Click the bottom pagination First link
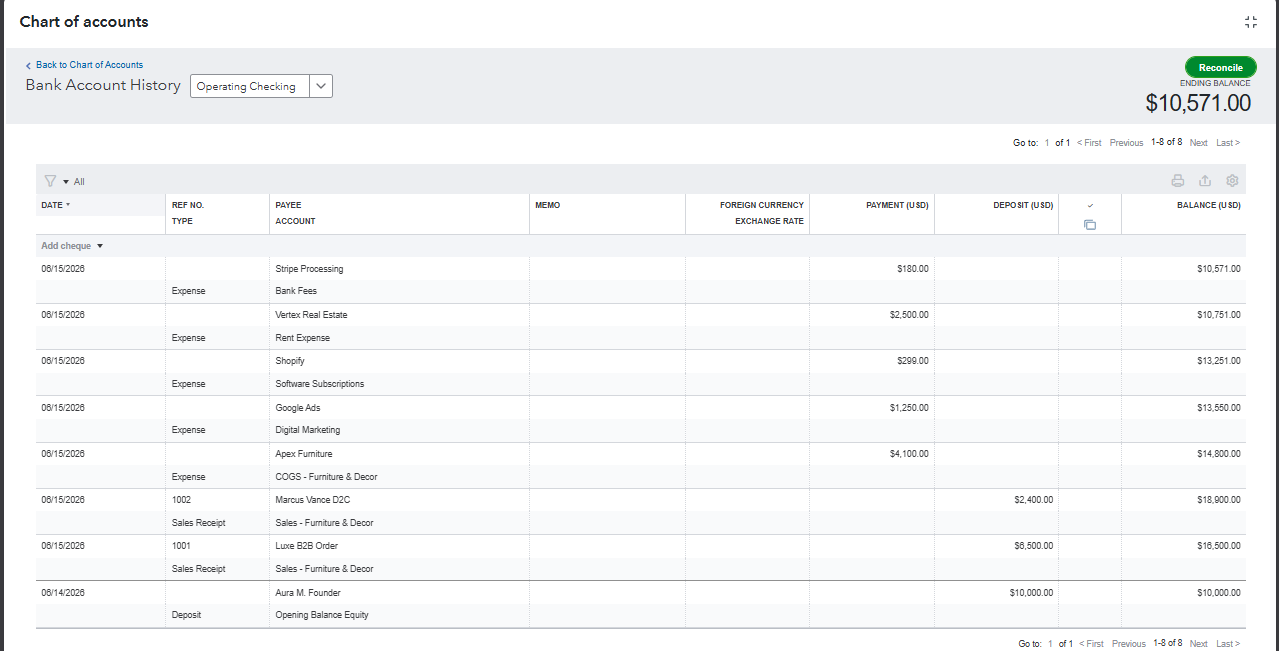 [x=1091, y=644]
